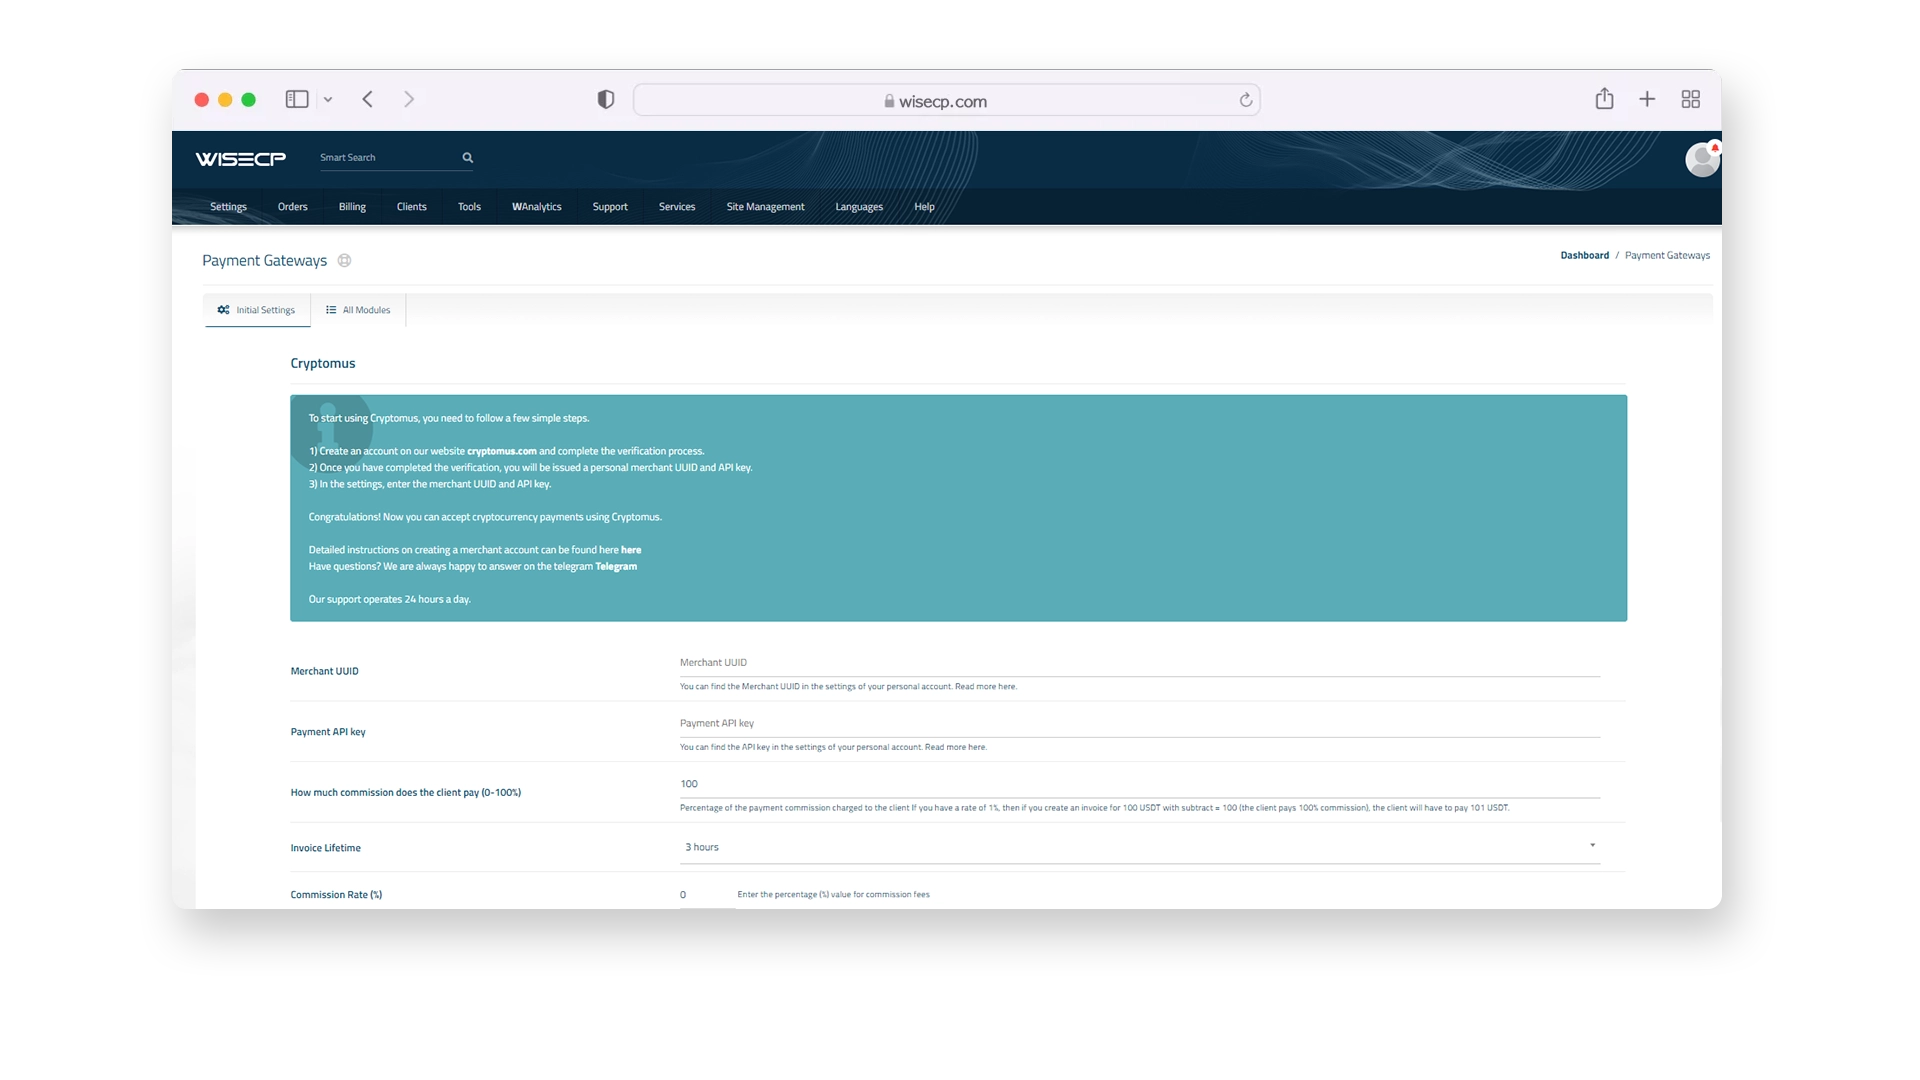Focus the Merchant UUID input field
The height and width of the screenshot is (1080, 1920).
click(1139, 663)
